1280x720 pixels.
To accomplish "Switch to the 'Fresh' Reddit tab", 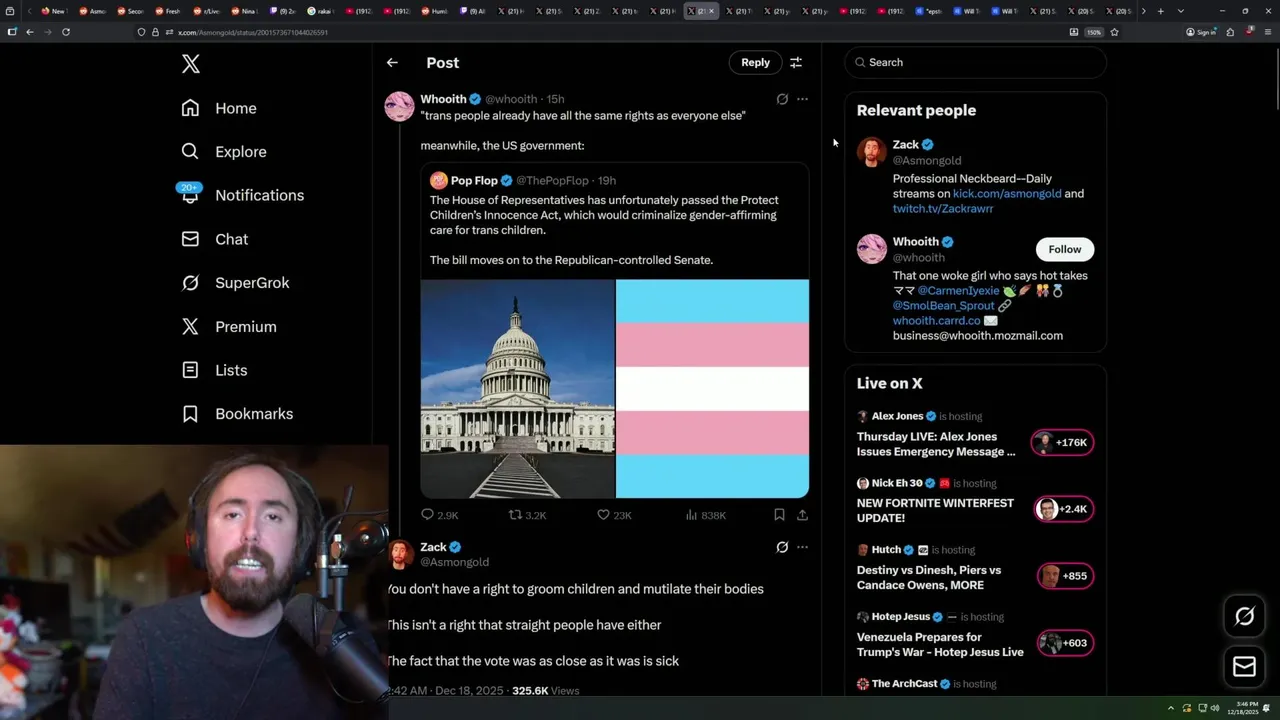I will coord(167,11).
